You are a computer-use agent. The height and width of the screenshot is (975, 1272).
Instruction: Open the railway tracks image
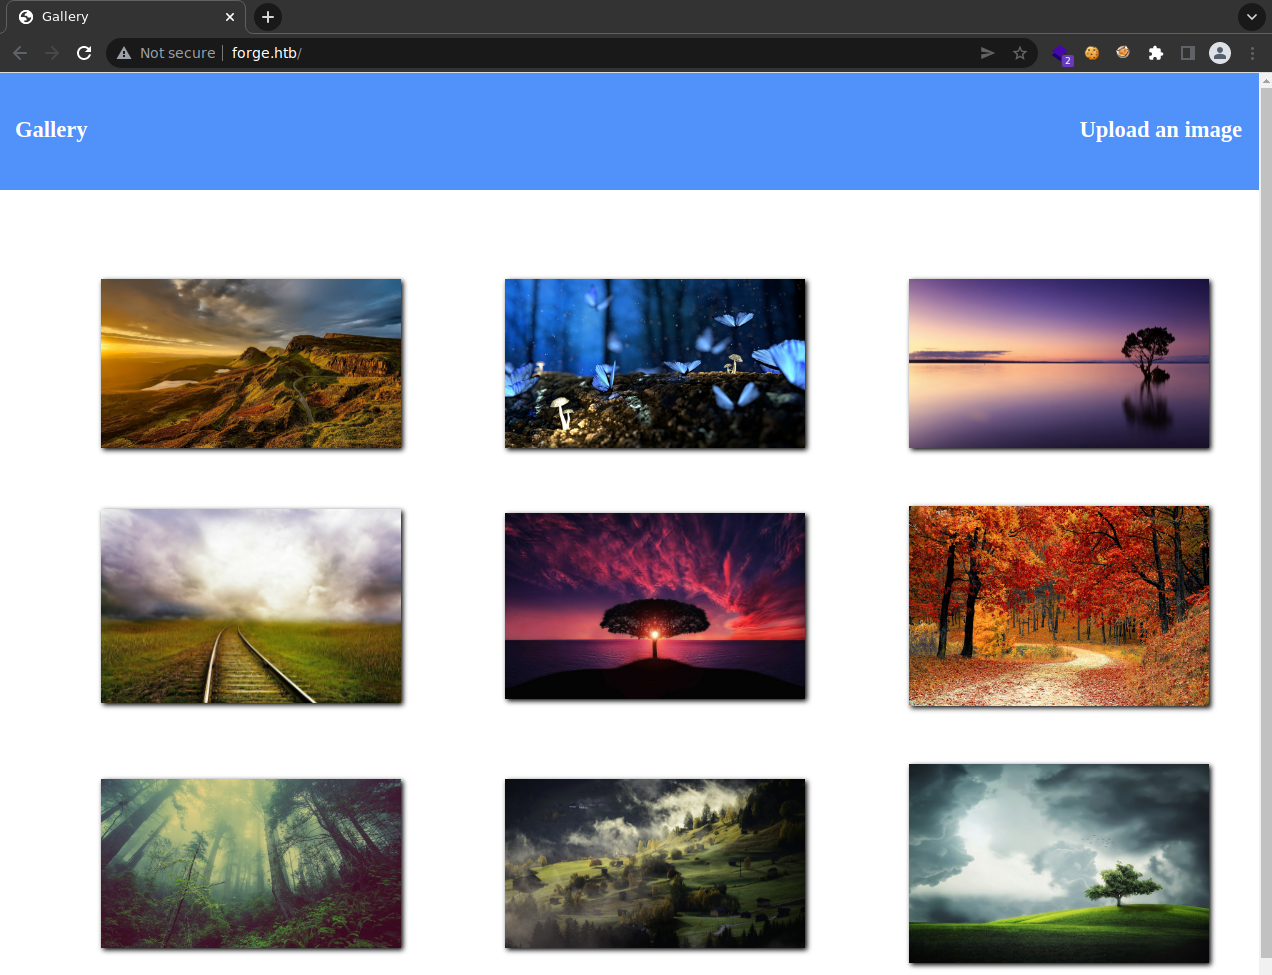(x=251, y=606)
